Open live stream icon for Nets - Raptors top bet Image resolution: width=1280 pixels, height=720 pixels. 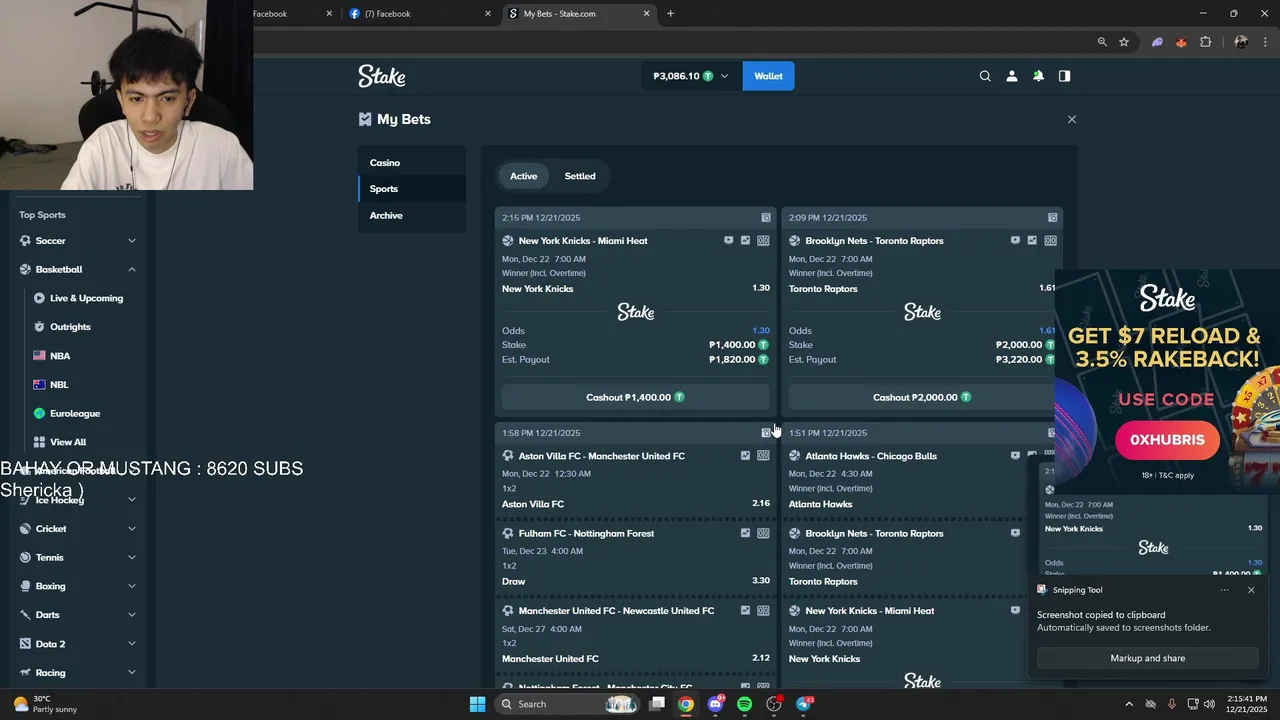pyautogui.click(x=1015, y=241)
